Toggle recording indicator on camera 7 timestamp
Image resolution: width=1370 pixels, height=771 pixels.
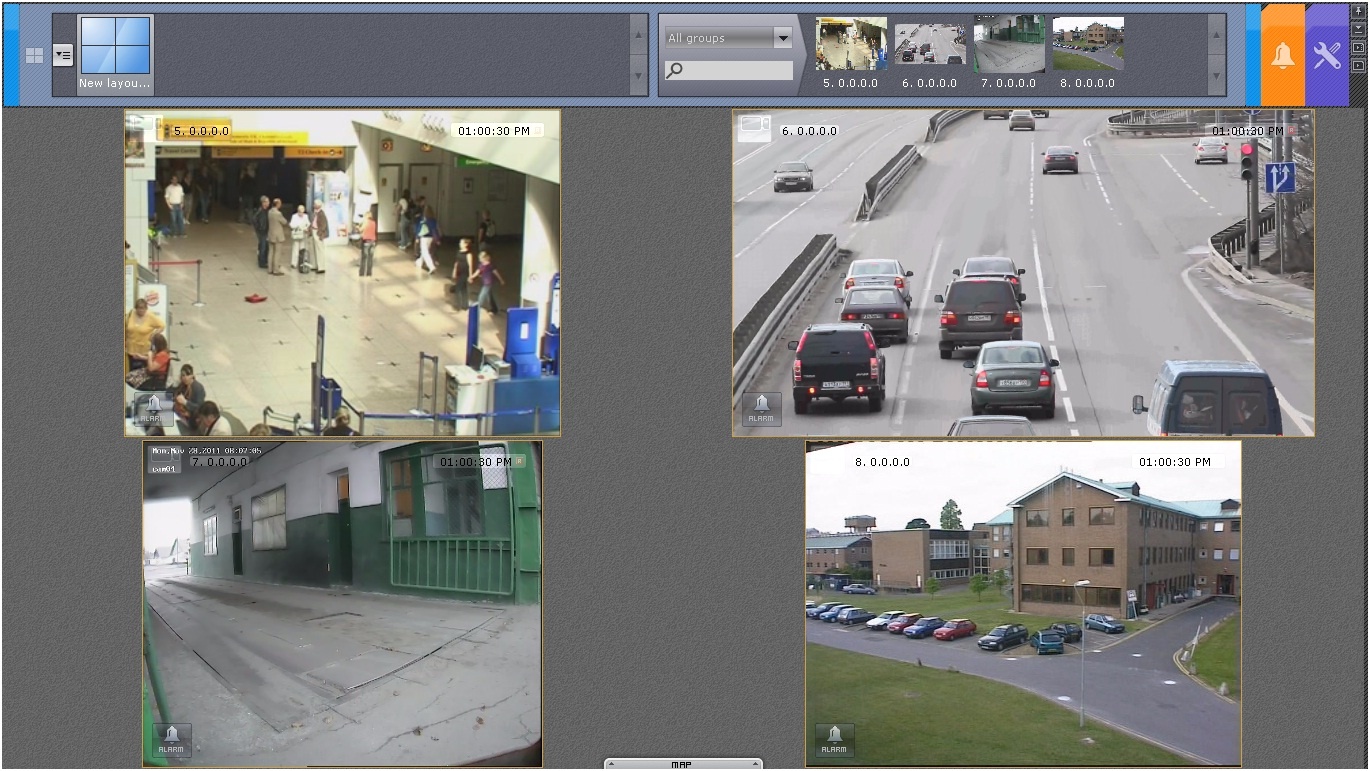coord(520,461)
